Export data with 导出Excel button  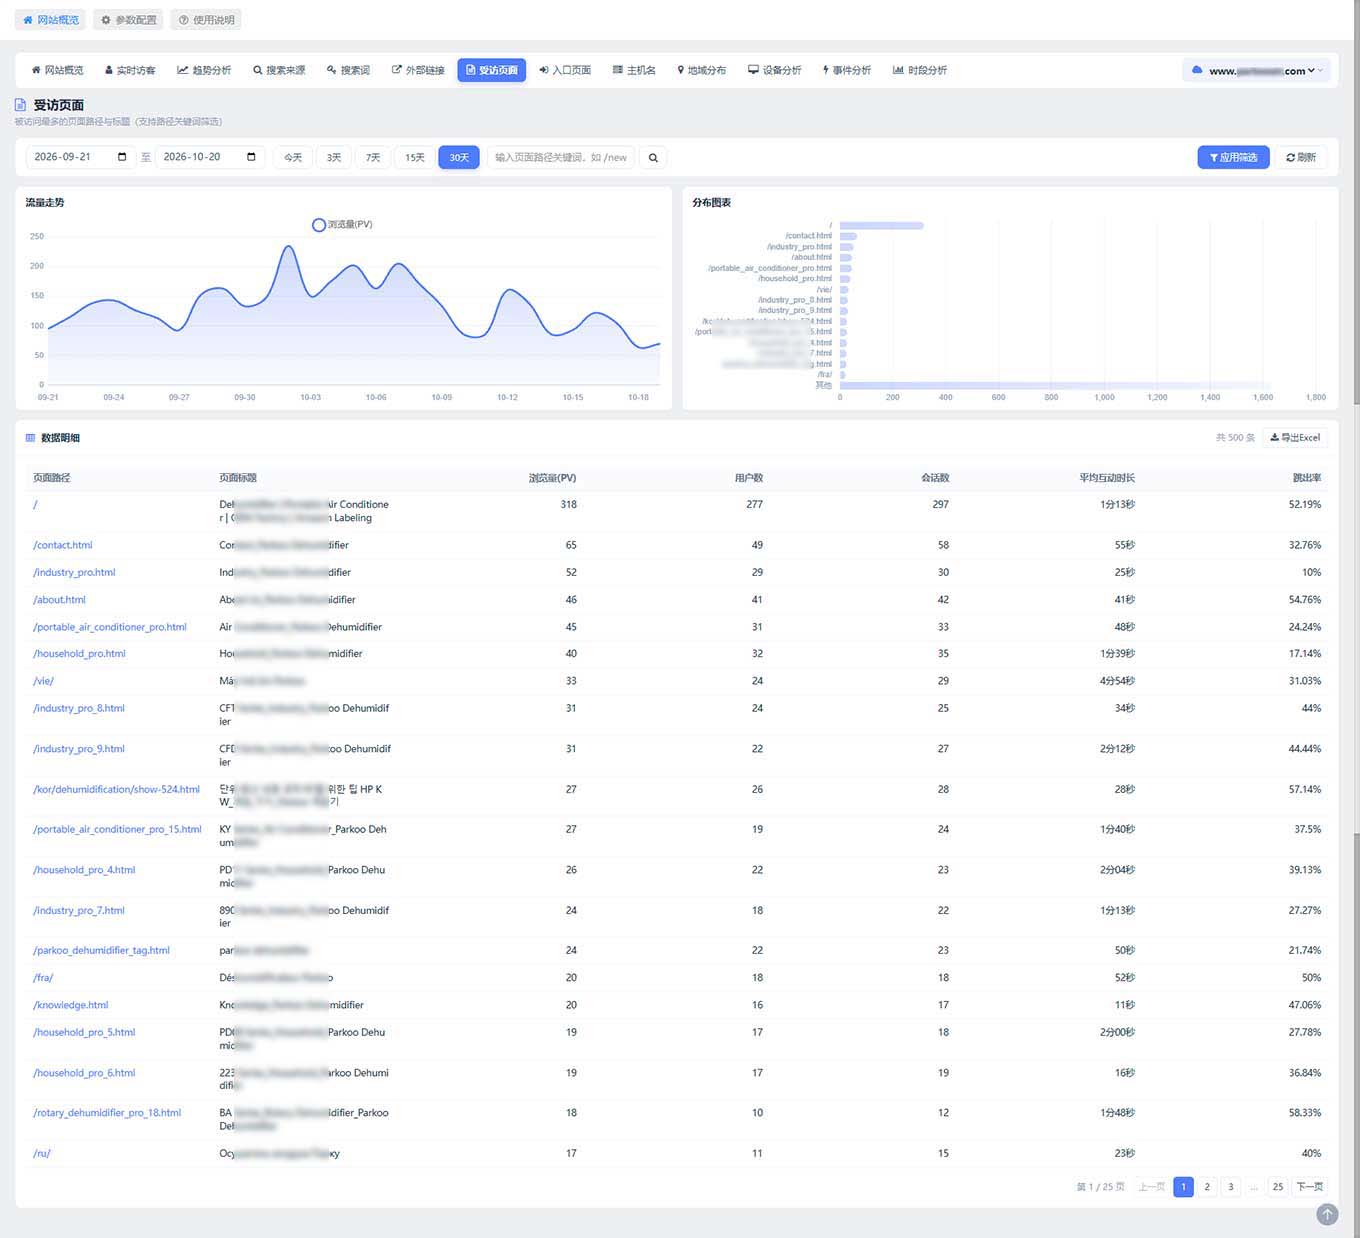pos(1295,438)
